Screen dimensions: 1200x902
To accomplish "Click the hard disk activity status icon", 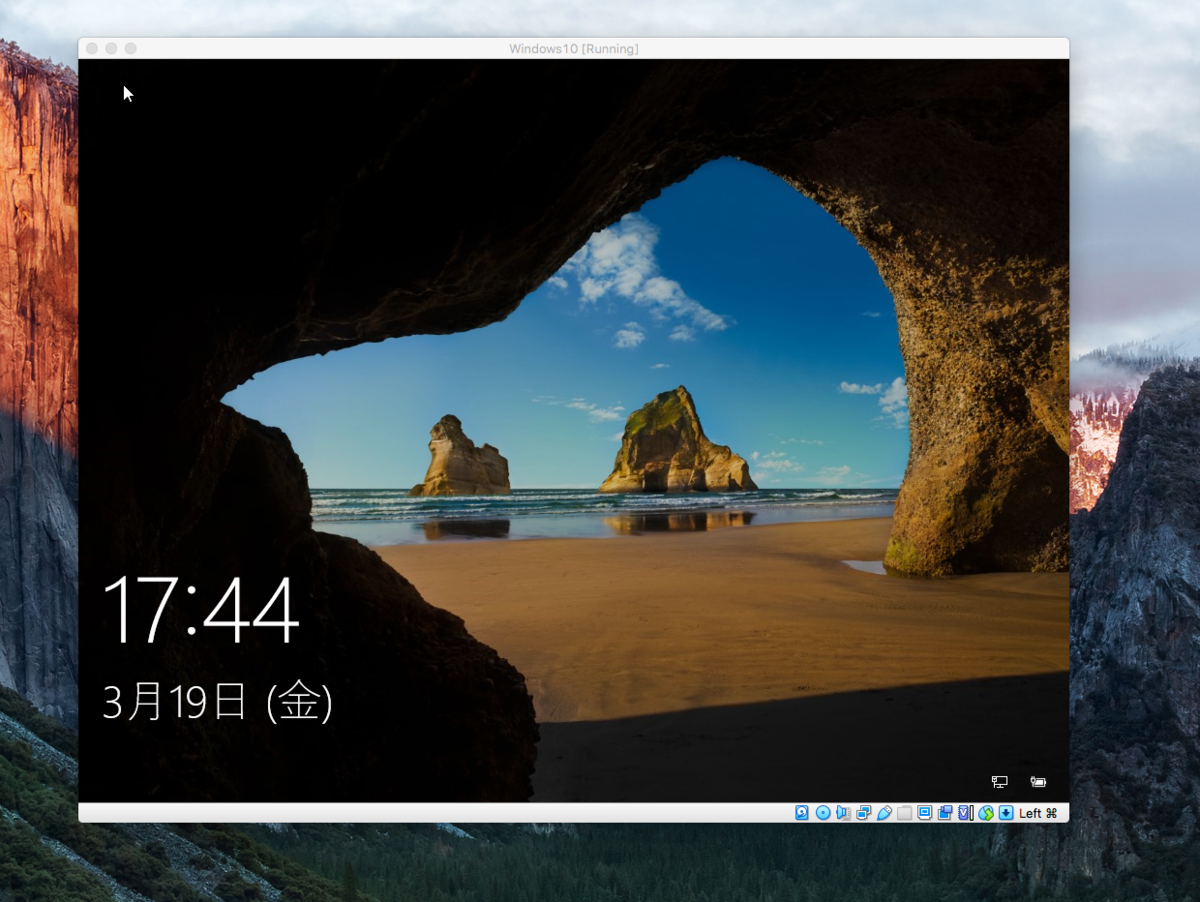I will (x=803, y=813).
